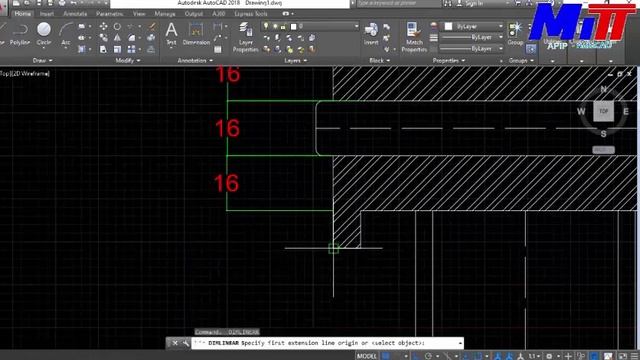Toggle the MODEL space button

point(367,356)
